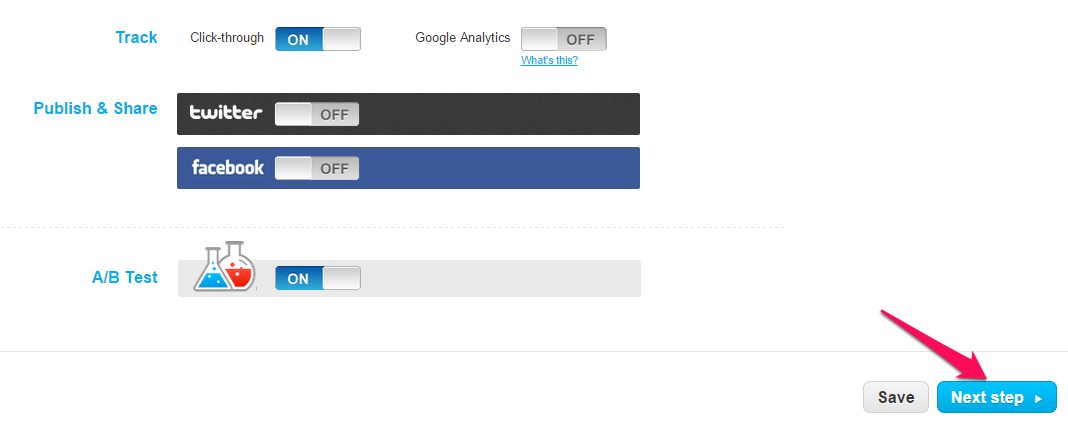Image resolution: width=1068 pixels, height=428 pixels.
Task: Select the A/B Test section label
Action: coord(125,277)
